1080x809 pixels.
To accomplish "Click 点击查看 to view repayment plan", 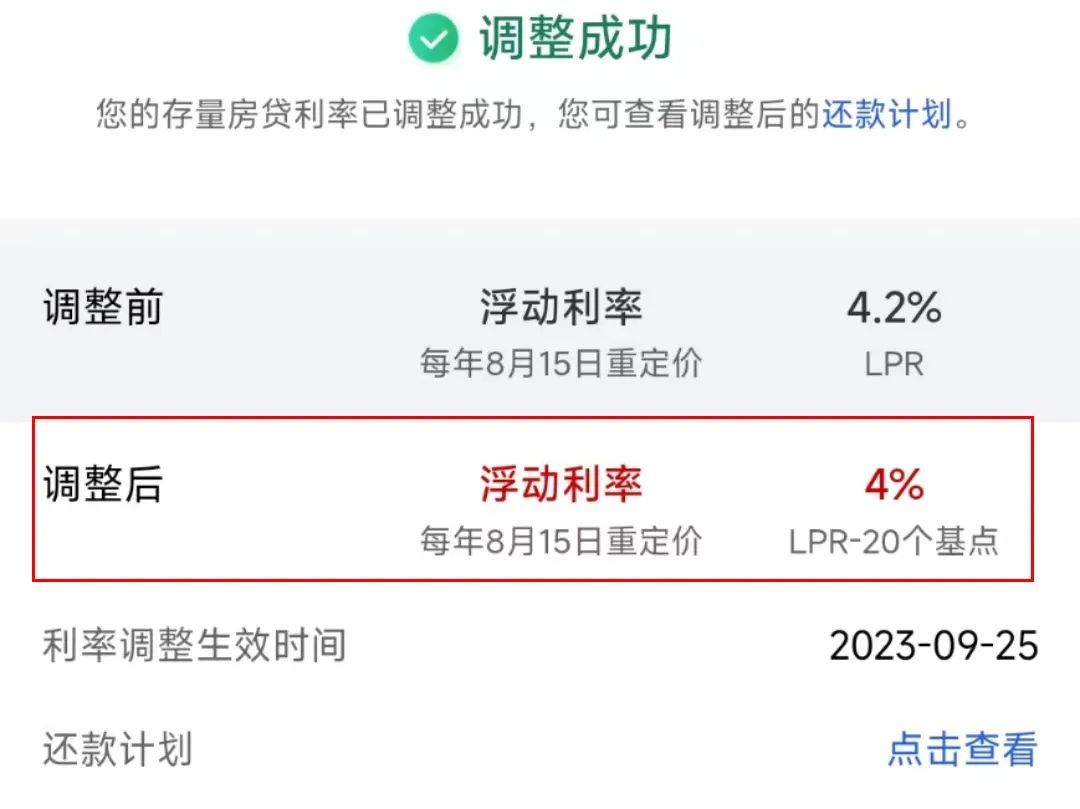I will [x=962, y=748].
